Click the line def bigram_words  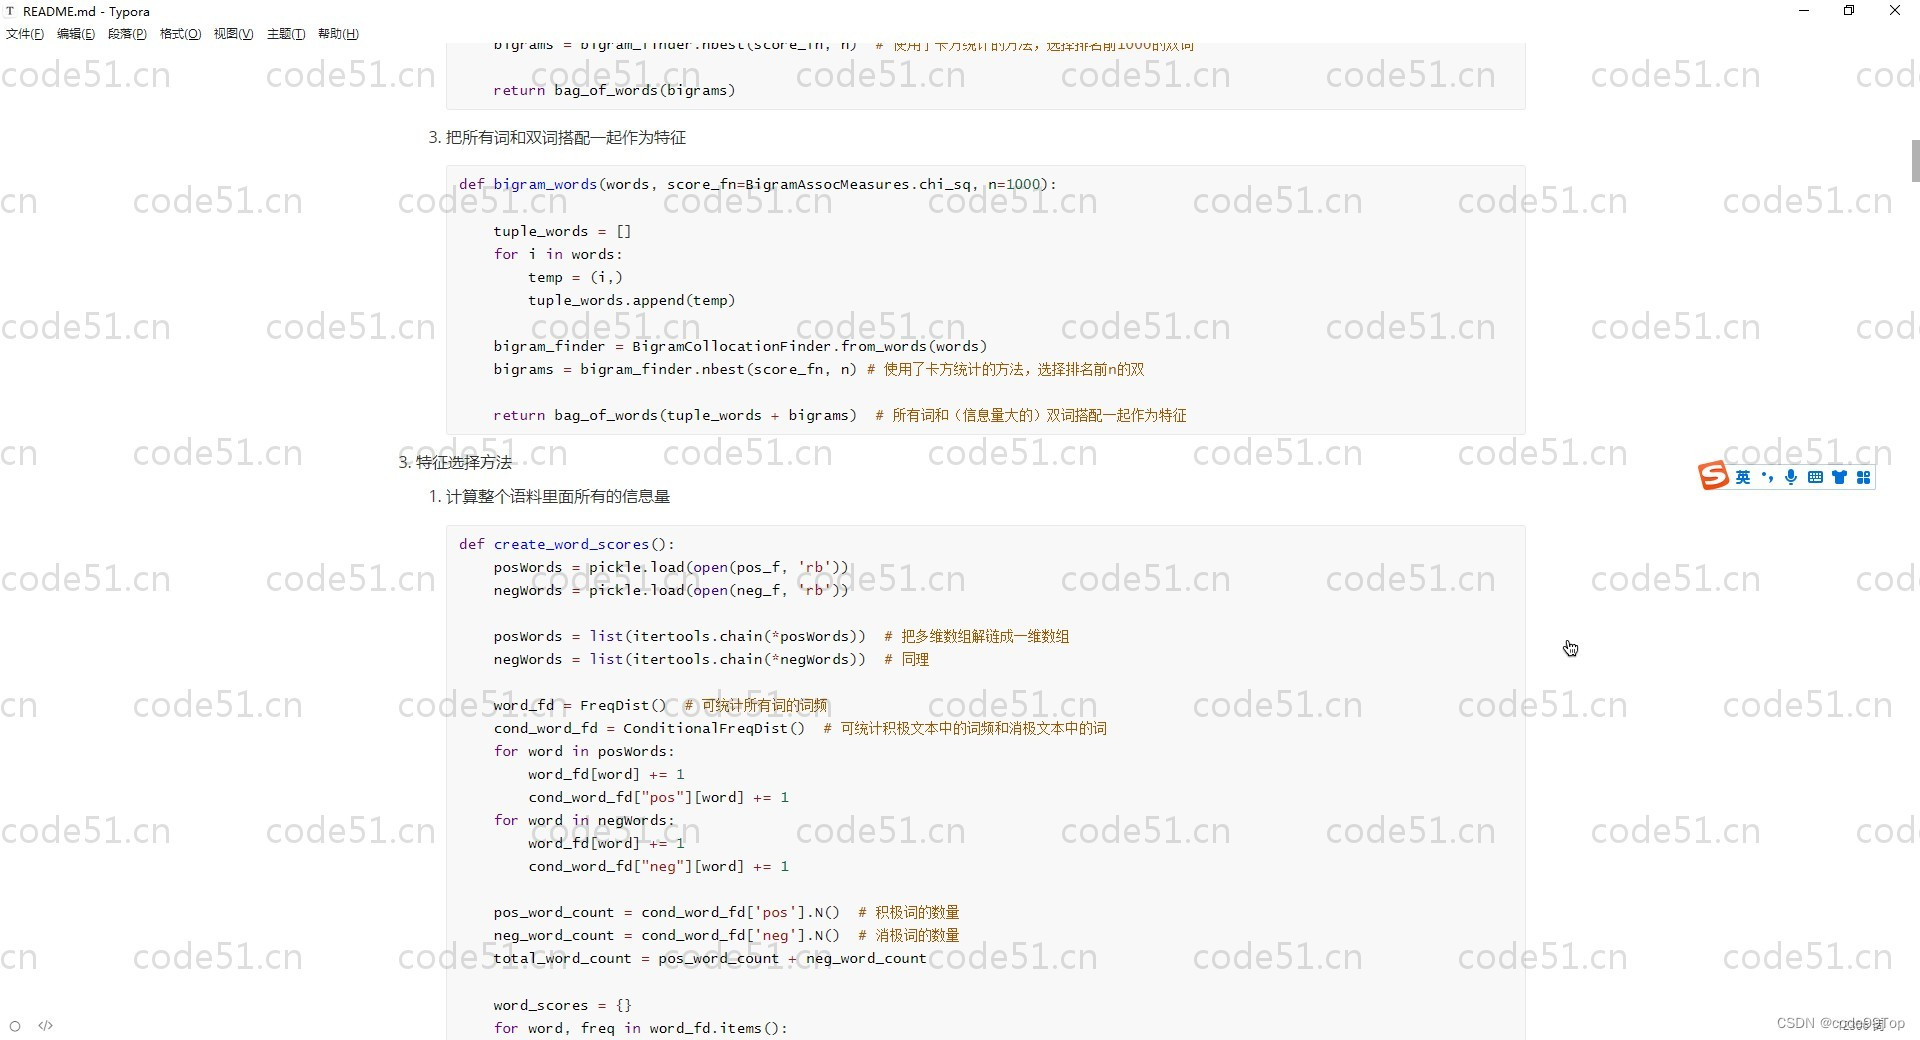coord(757,184)
